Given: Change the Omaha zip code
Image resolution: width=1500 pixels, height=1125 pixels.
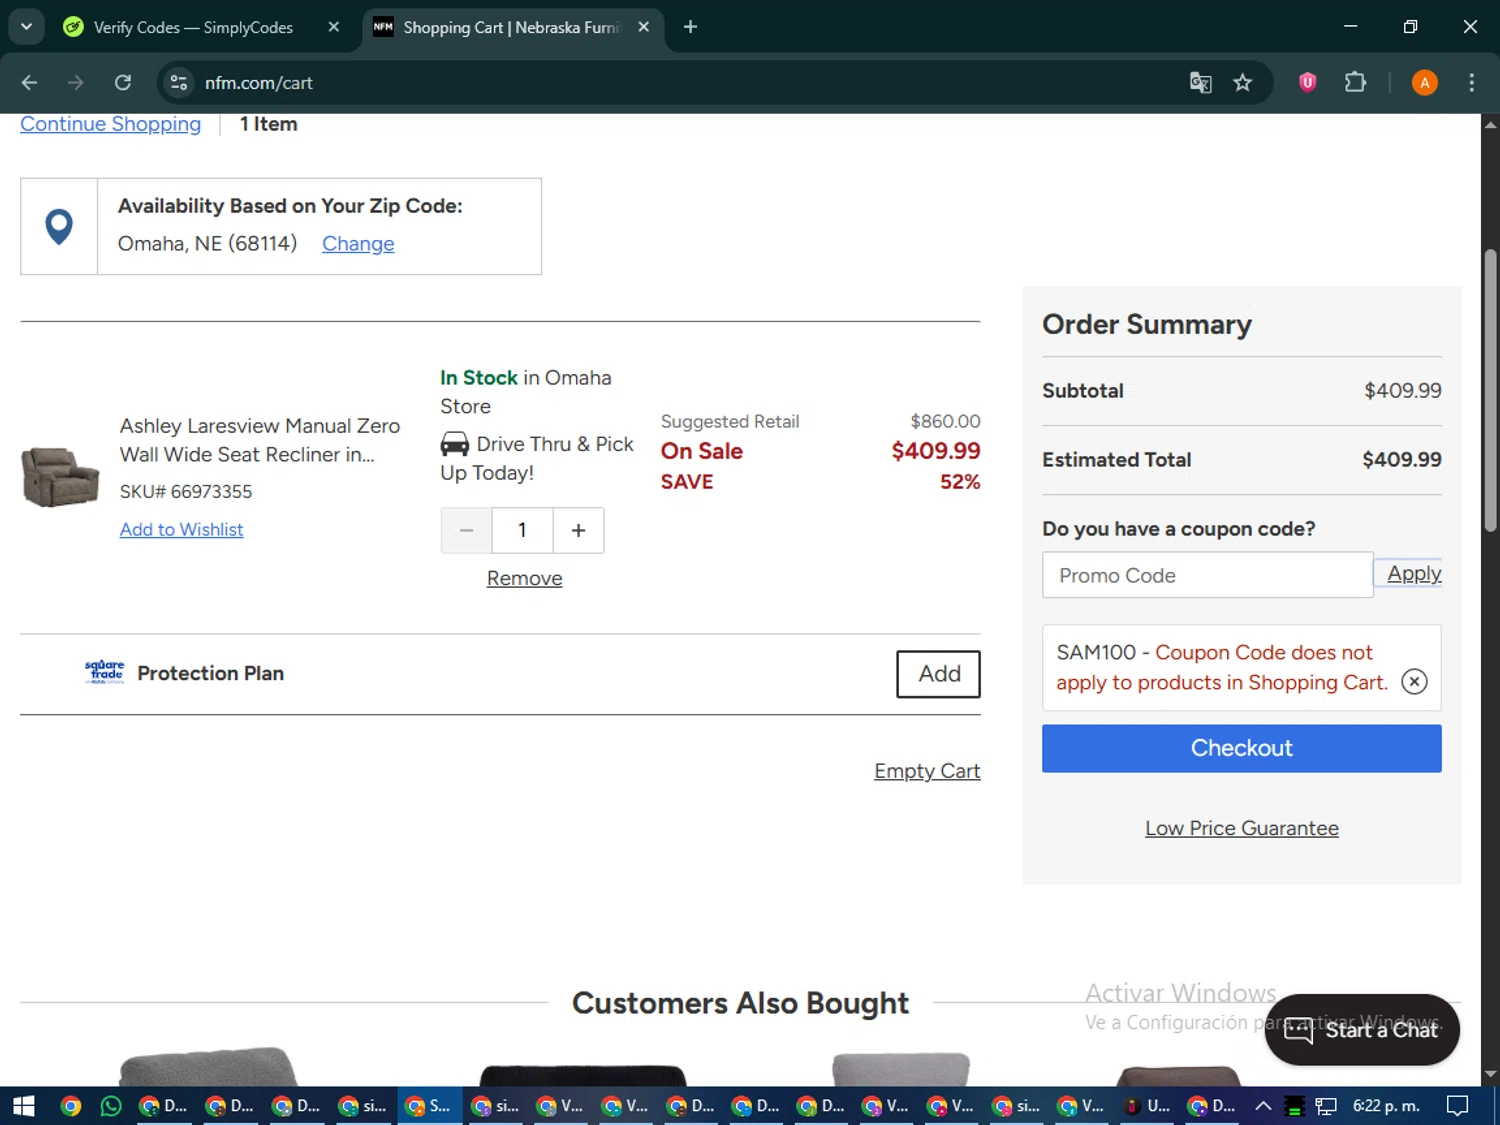Looking at the screenshot, I should coord(358,243).
